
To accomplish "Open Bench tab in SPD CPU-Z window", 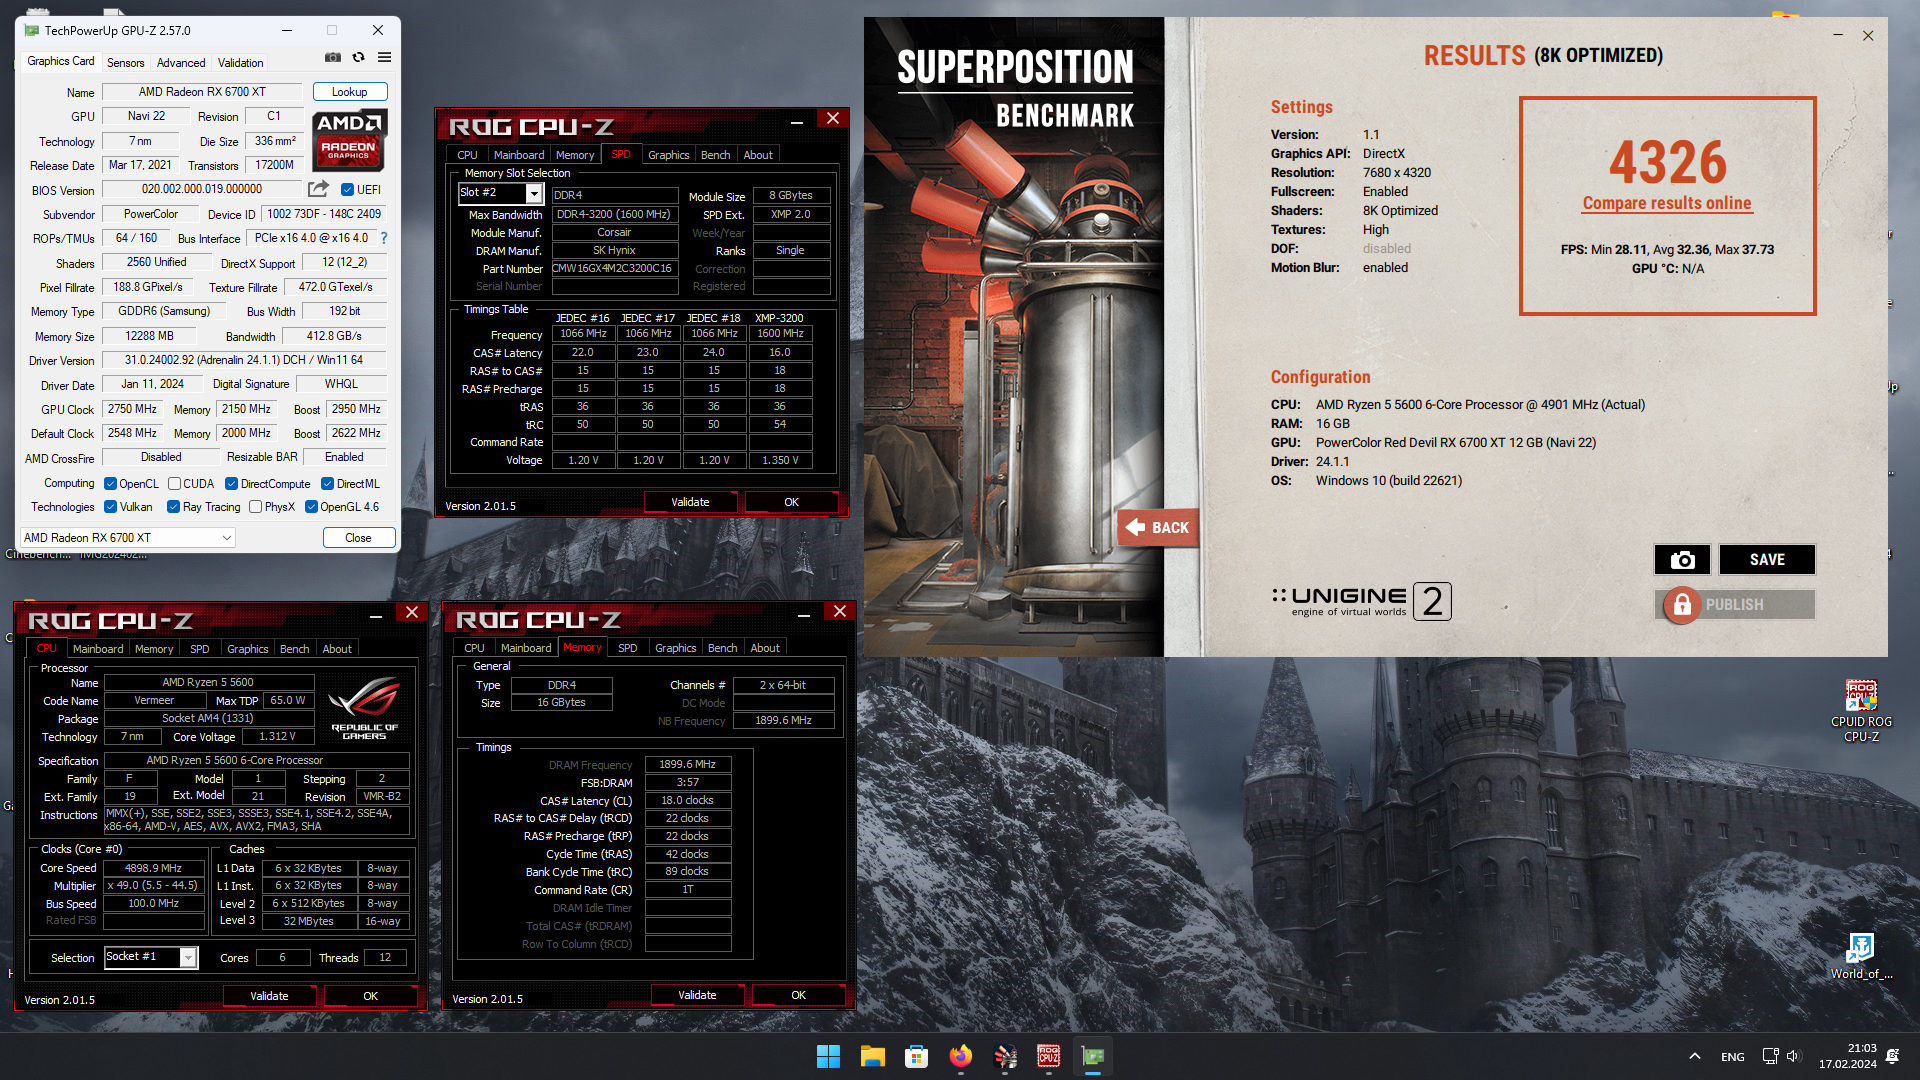I will pyautogui.click(x=715, y=155).
